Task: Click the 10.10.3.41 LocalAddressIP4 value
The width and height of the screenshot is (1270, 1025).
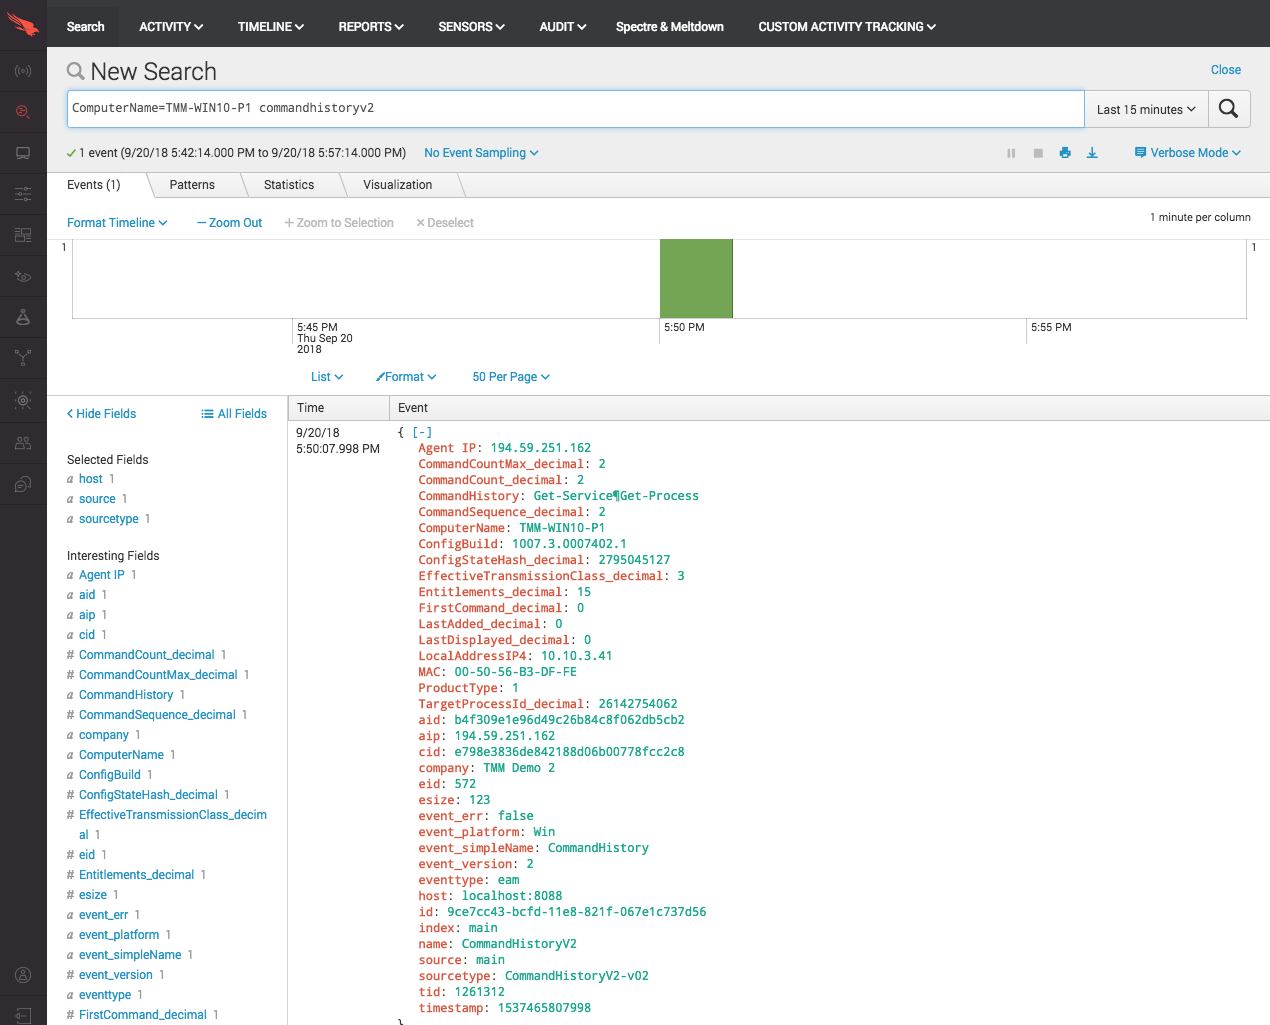Action: (x=577, y=656)
